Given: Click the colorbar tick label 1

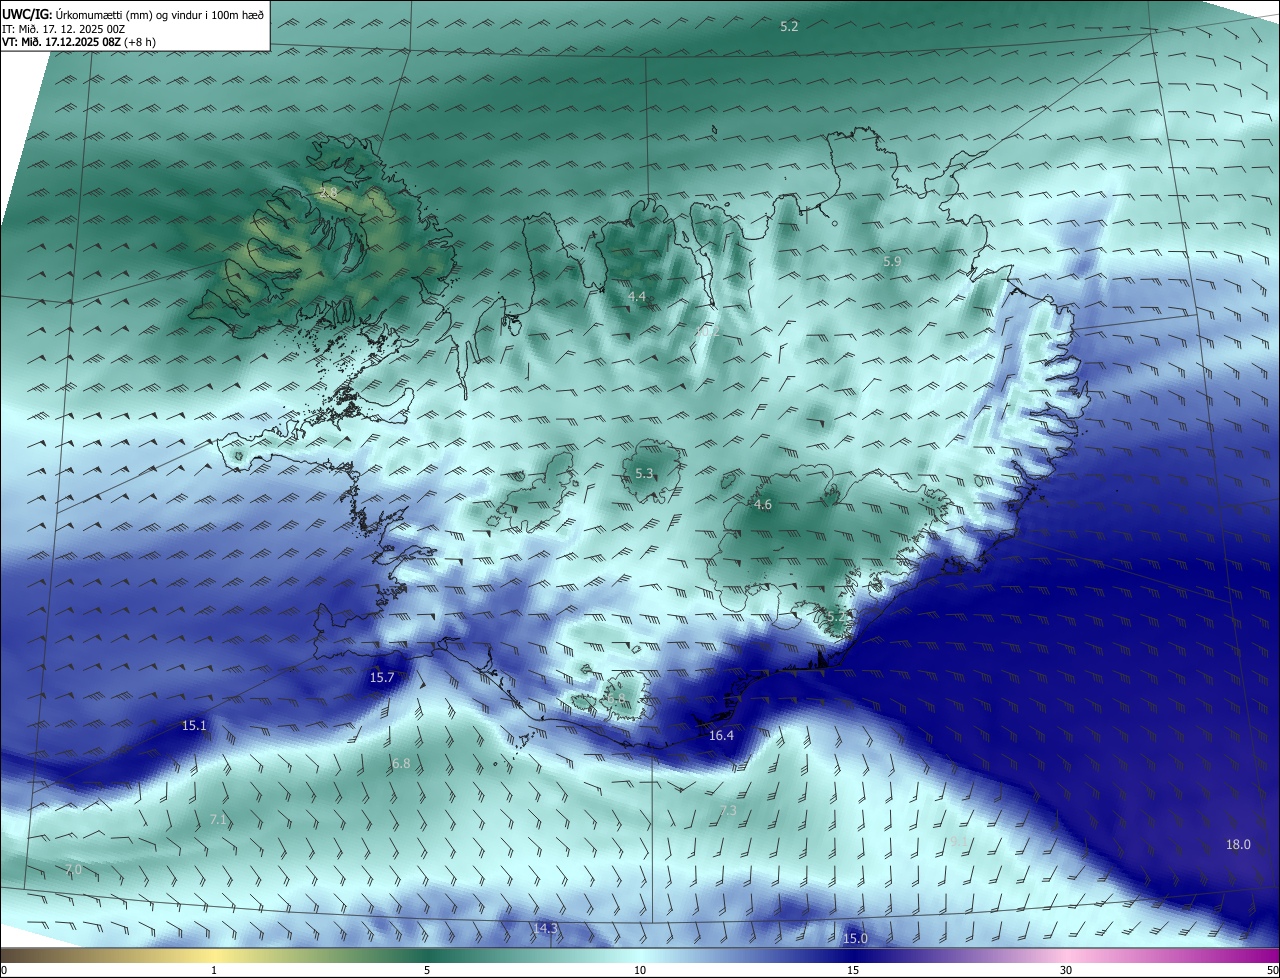Looking at the screenshot, I should click(214, 970).
